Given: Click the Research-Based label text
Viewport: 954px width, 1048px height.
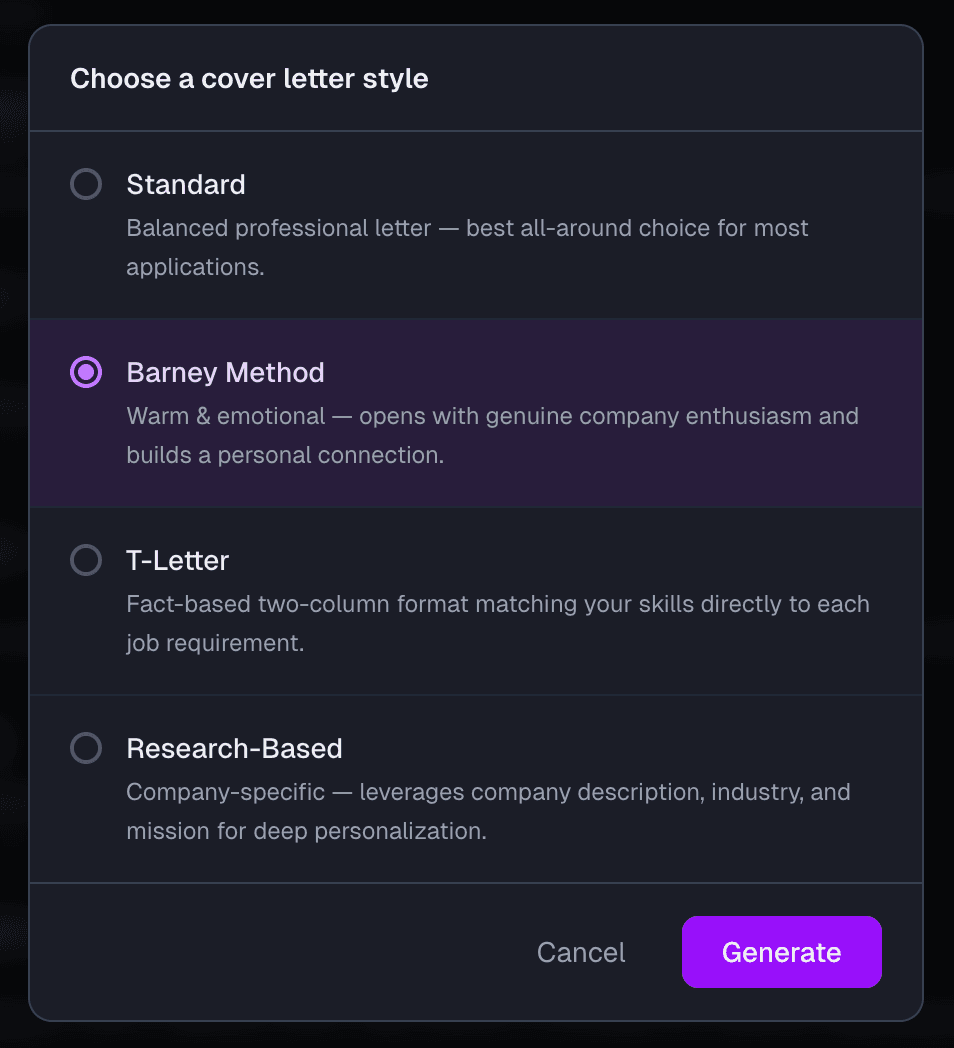Looking at the screenshot, I should pyautogui.click(x=234, y=748).
